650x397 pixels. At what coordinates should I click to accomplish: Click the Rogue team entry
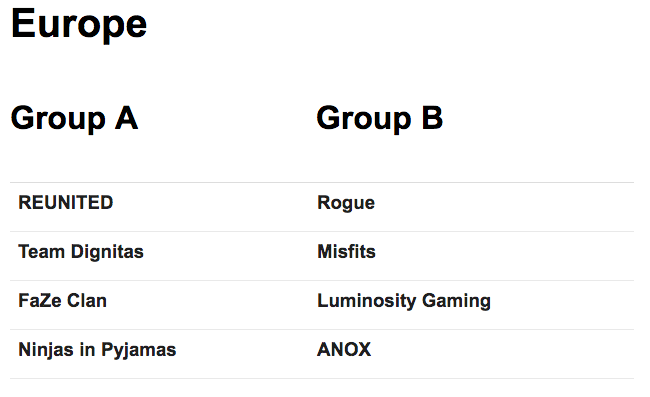click(x=346, y=203)
